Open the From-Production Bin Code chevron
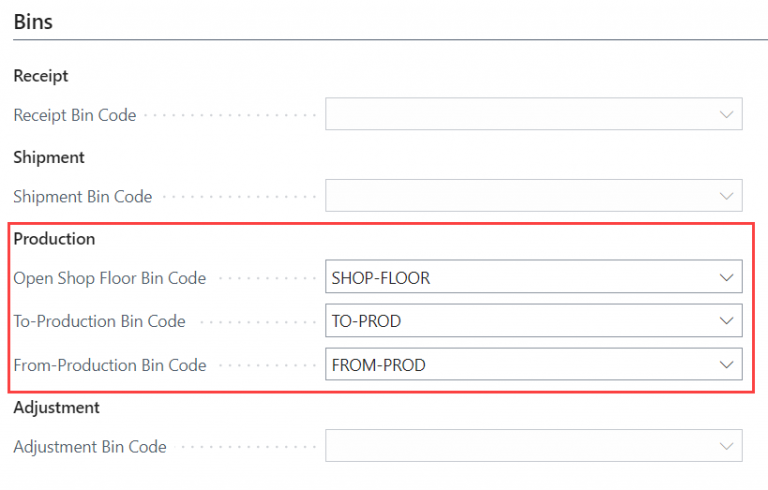 (x=727, y=365)
